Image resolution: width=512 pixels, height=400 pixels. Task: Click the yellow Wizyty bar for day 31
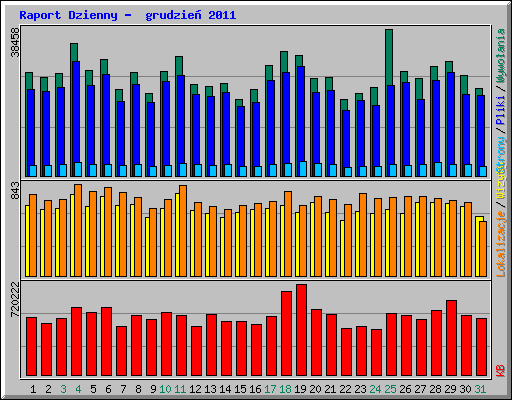click(478, 247)
